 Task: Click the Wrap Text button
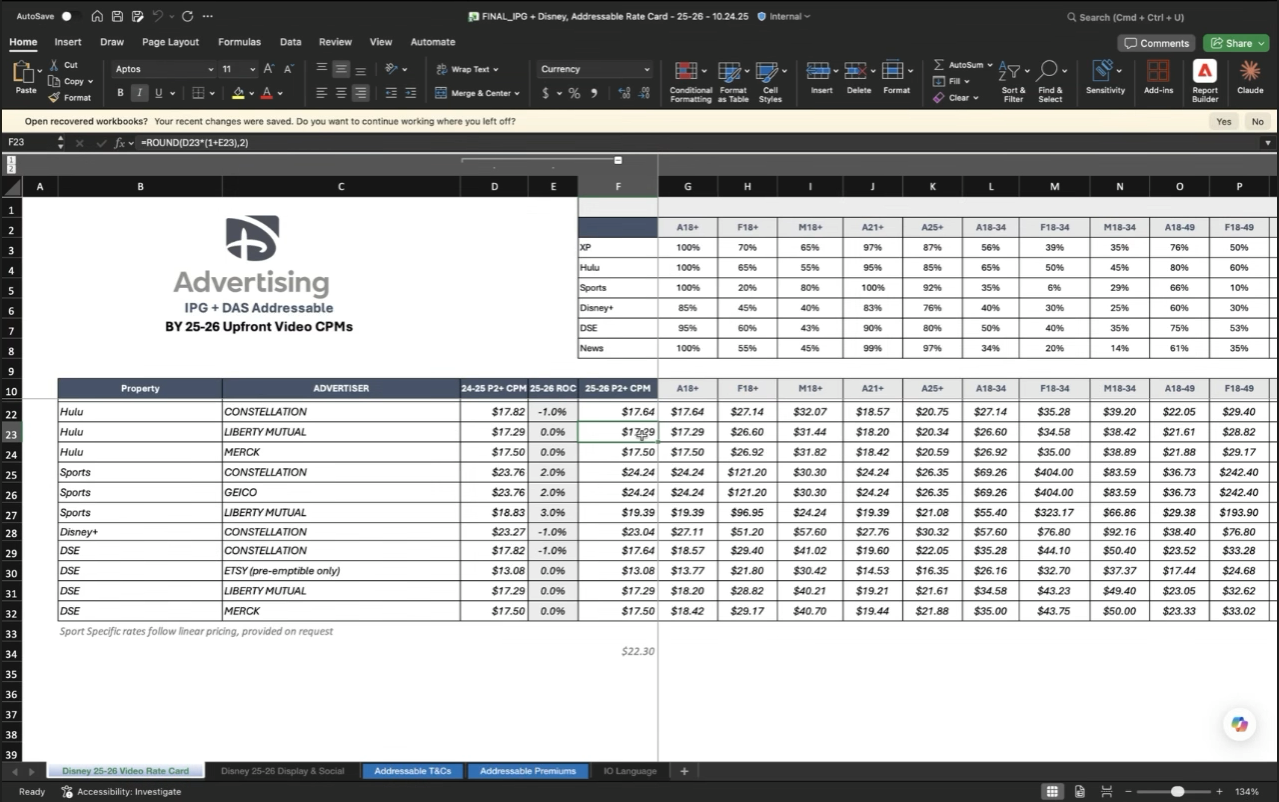[x=468, y=69]
